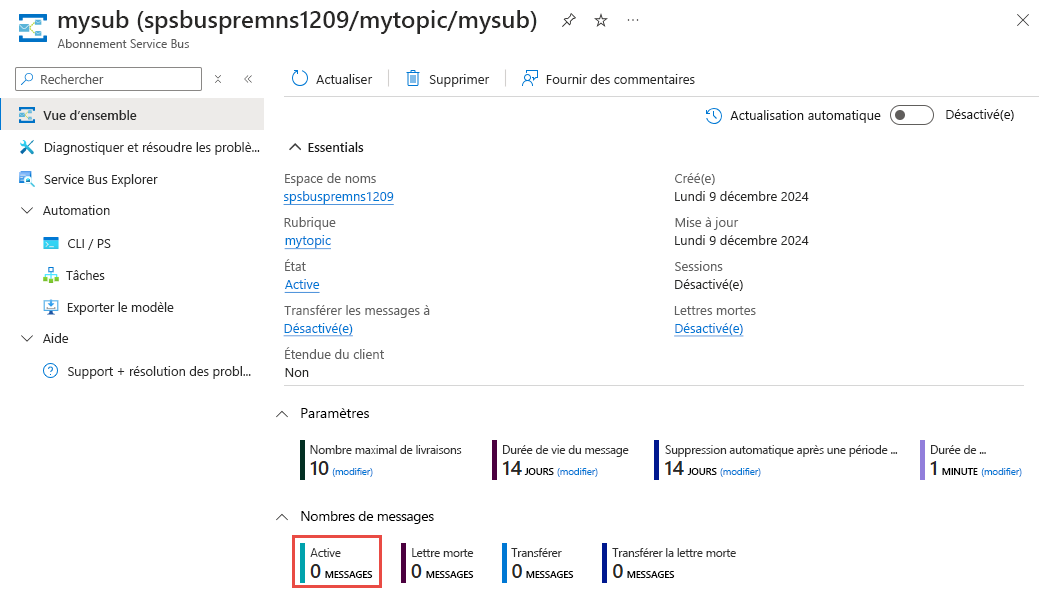Open the spsbuspremns1209 namespace link
1044x606 pixels.
pos(338,196)
